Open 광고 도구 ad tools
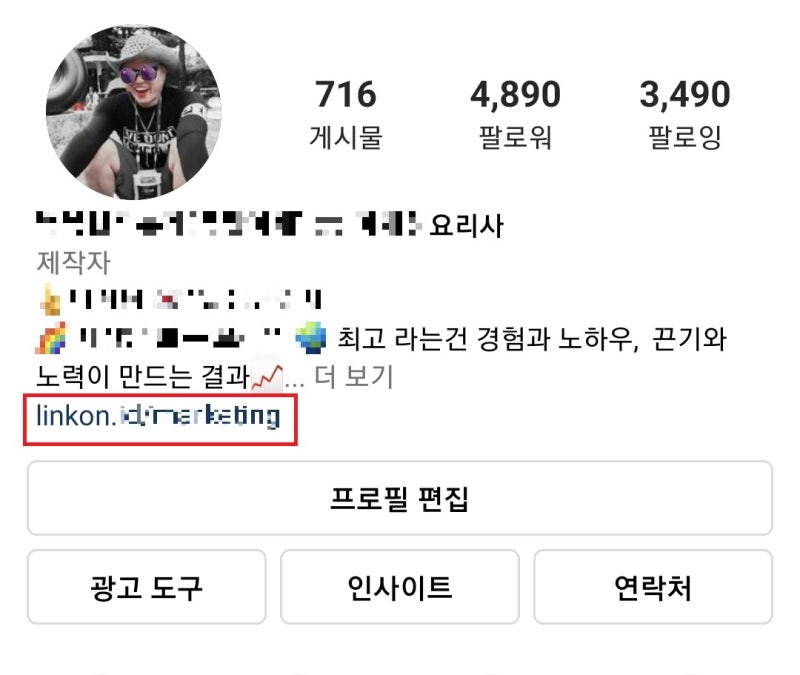This screenshot has height=675, width=800. point(146,587)
